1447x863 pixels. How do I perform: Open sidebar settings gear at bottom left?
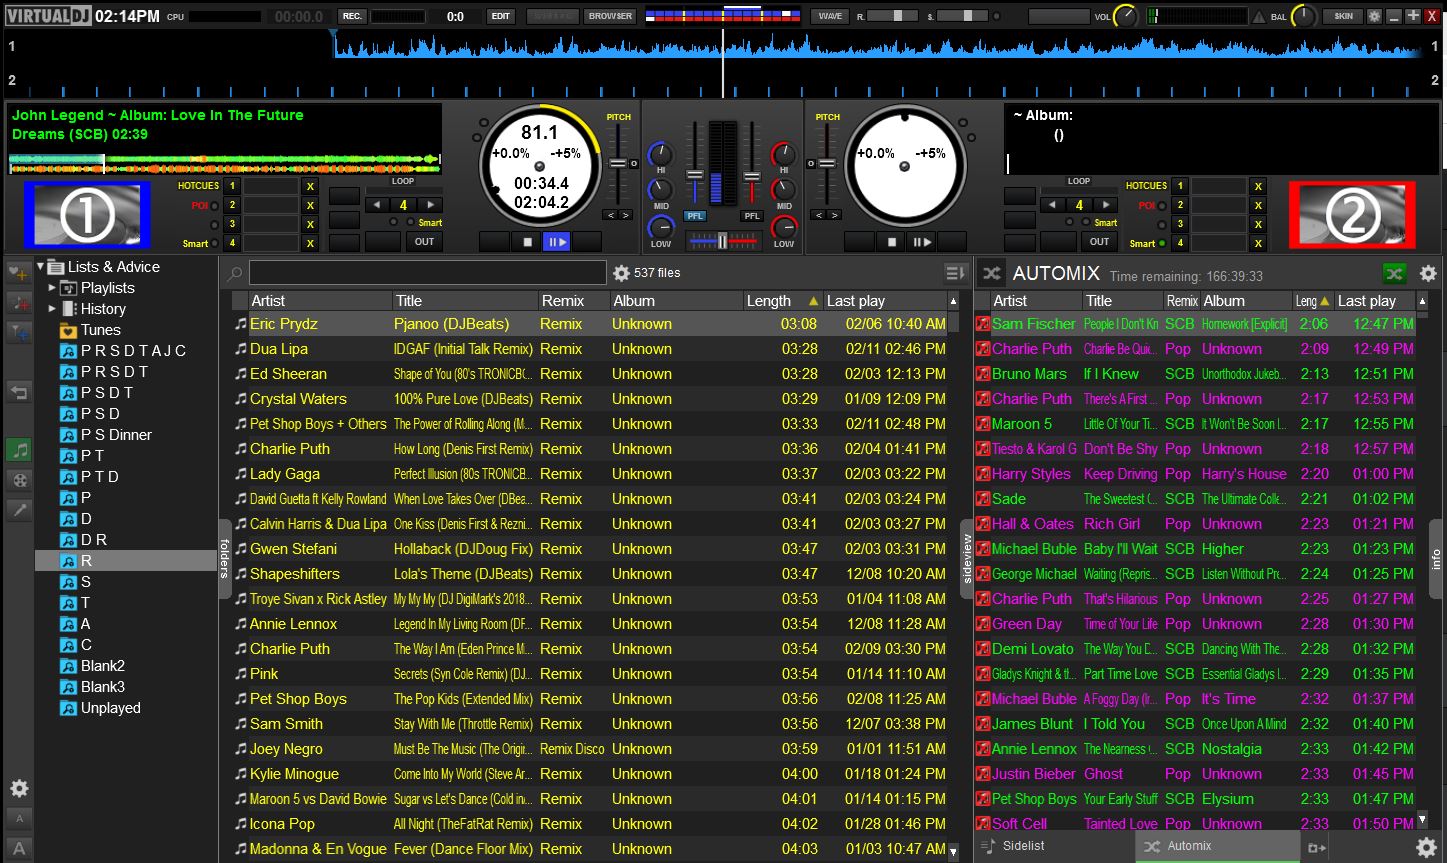(19, 789)
